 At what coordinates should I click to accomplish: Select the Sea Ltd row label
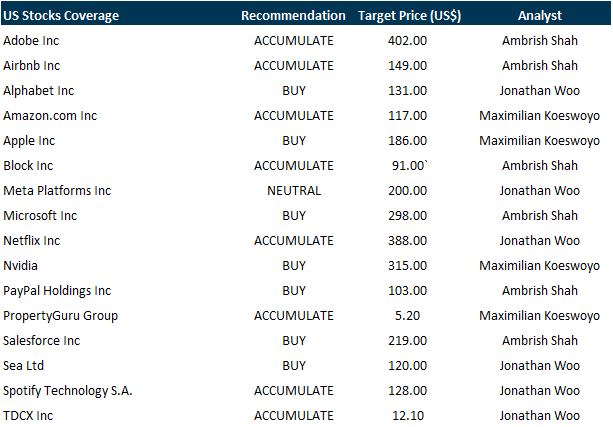click(x=24, y=365)
